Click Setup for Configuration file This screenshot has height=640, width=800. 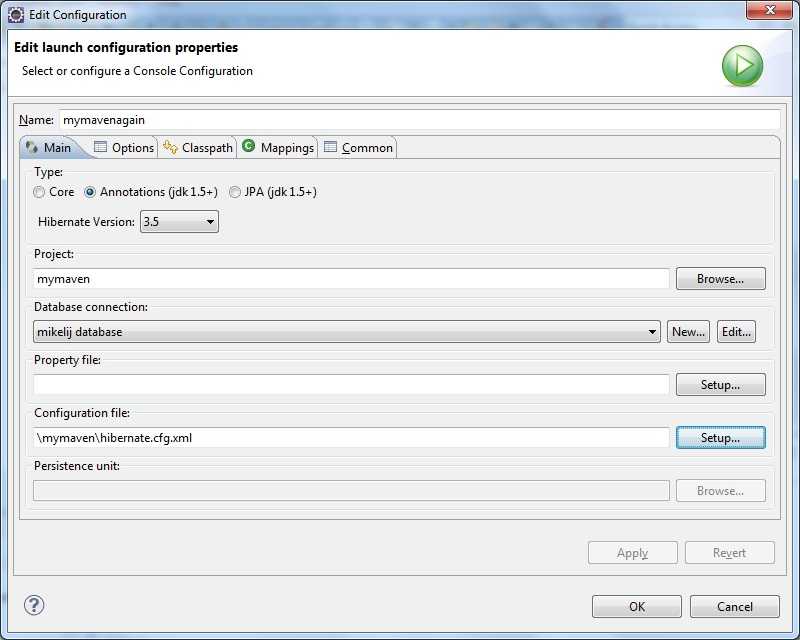tap(720, 438)
